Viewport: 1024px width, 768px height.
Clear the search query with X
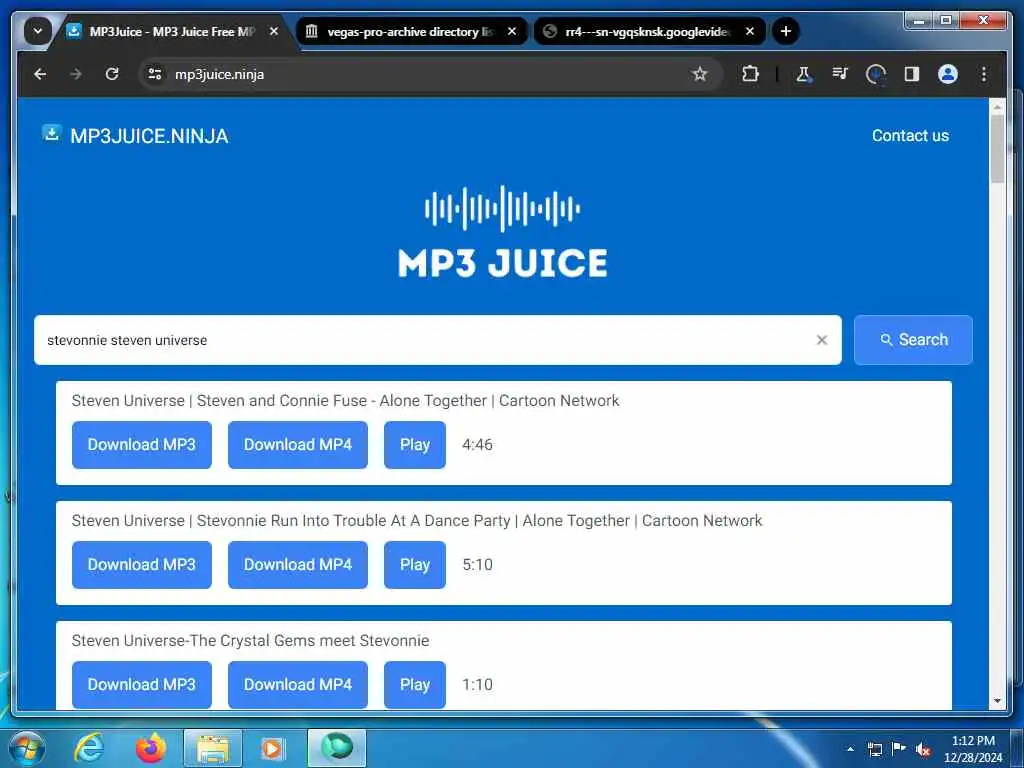point(822,340)
